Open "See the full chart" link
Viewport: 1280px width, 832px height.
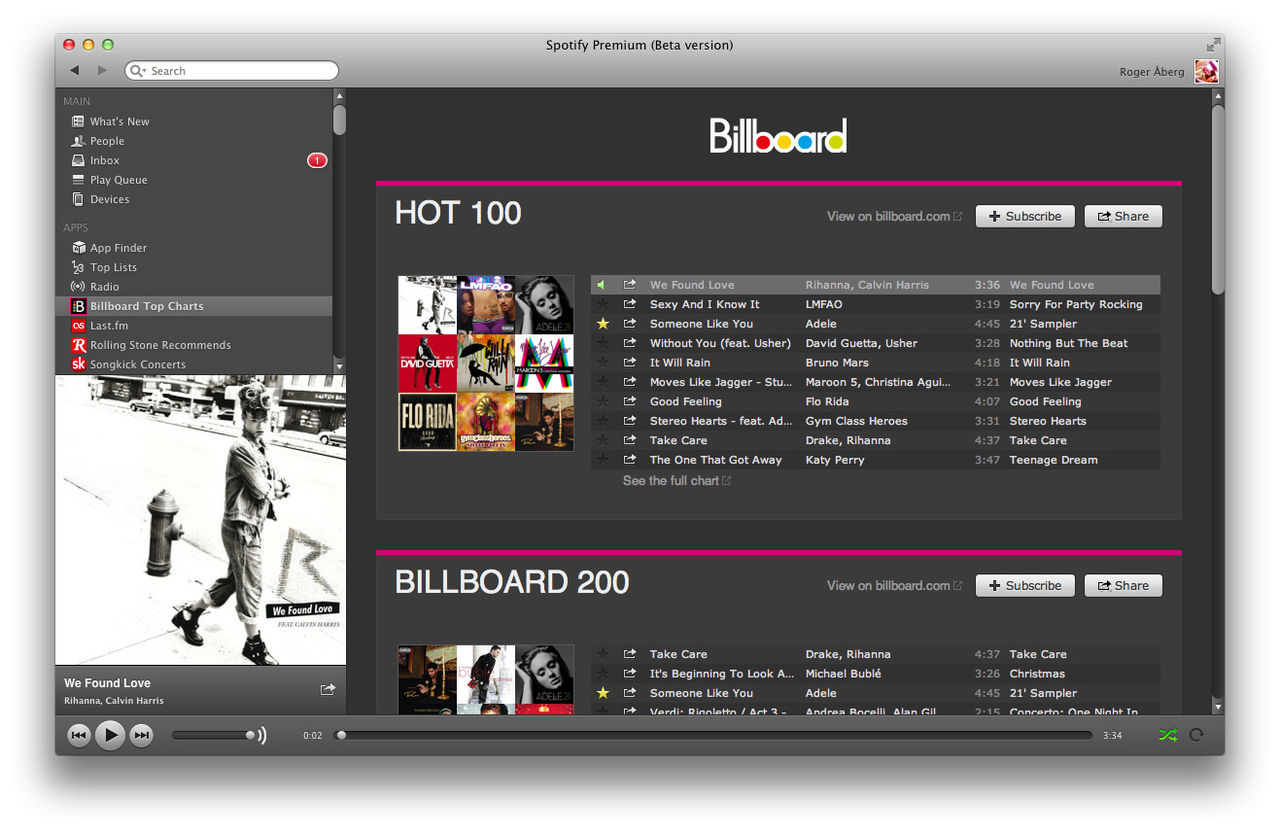(670, 480)
